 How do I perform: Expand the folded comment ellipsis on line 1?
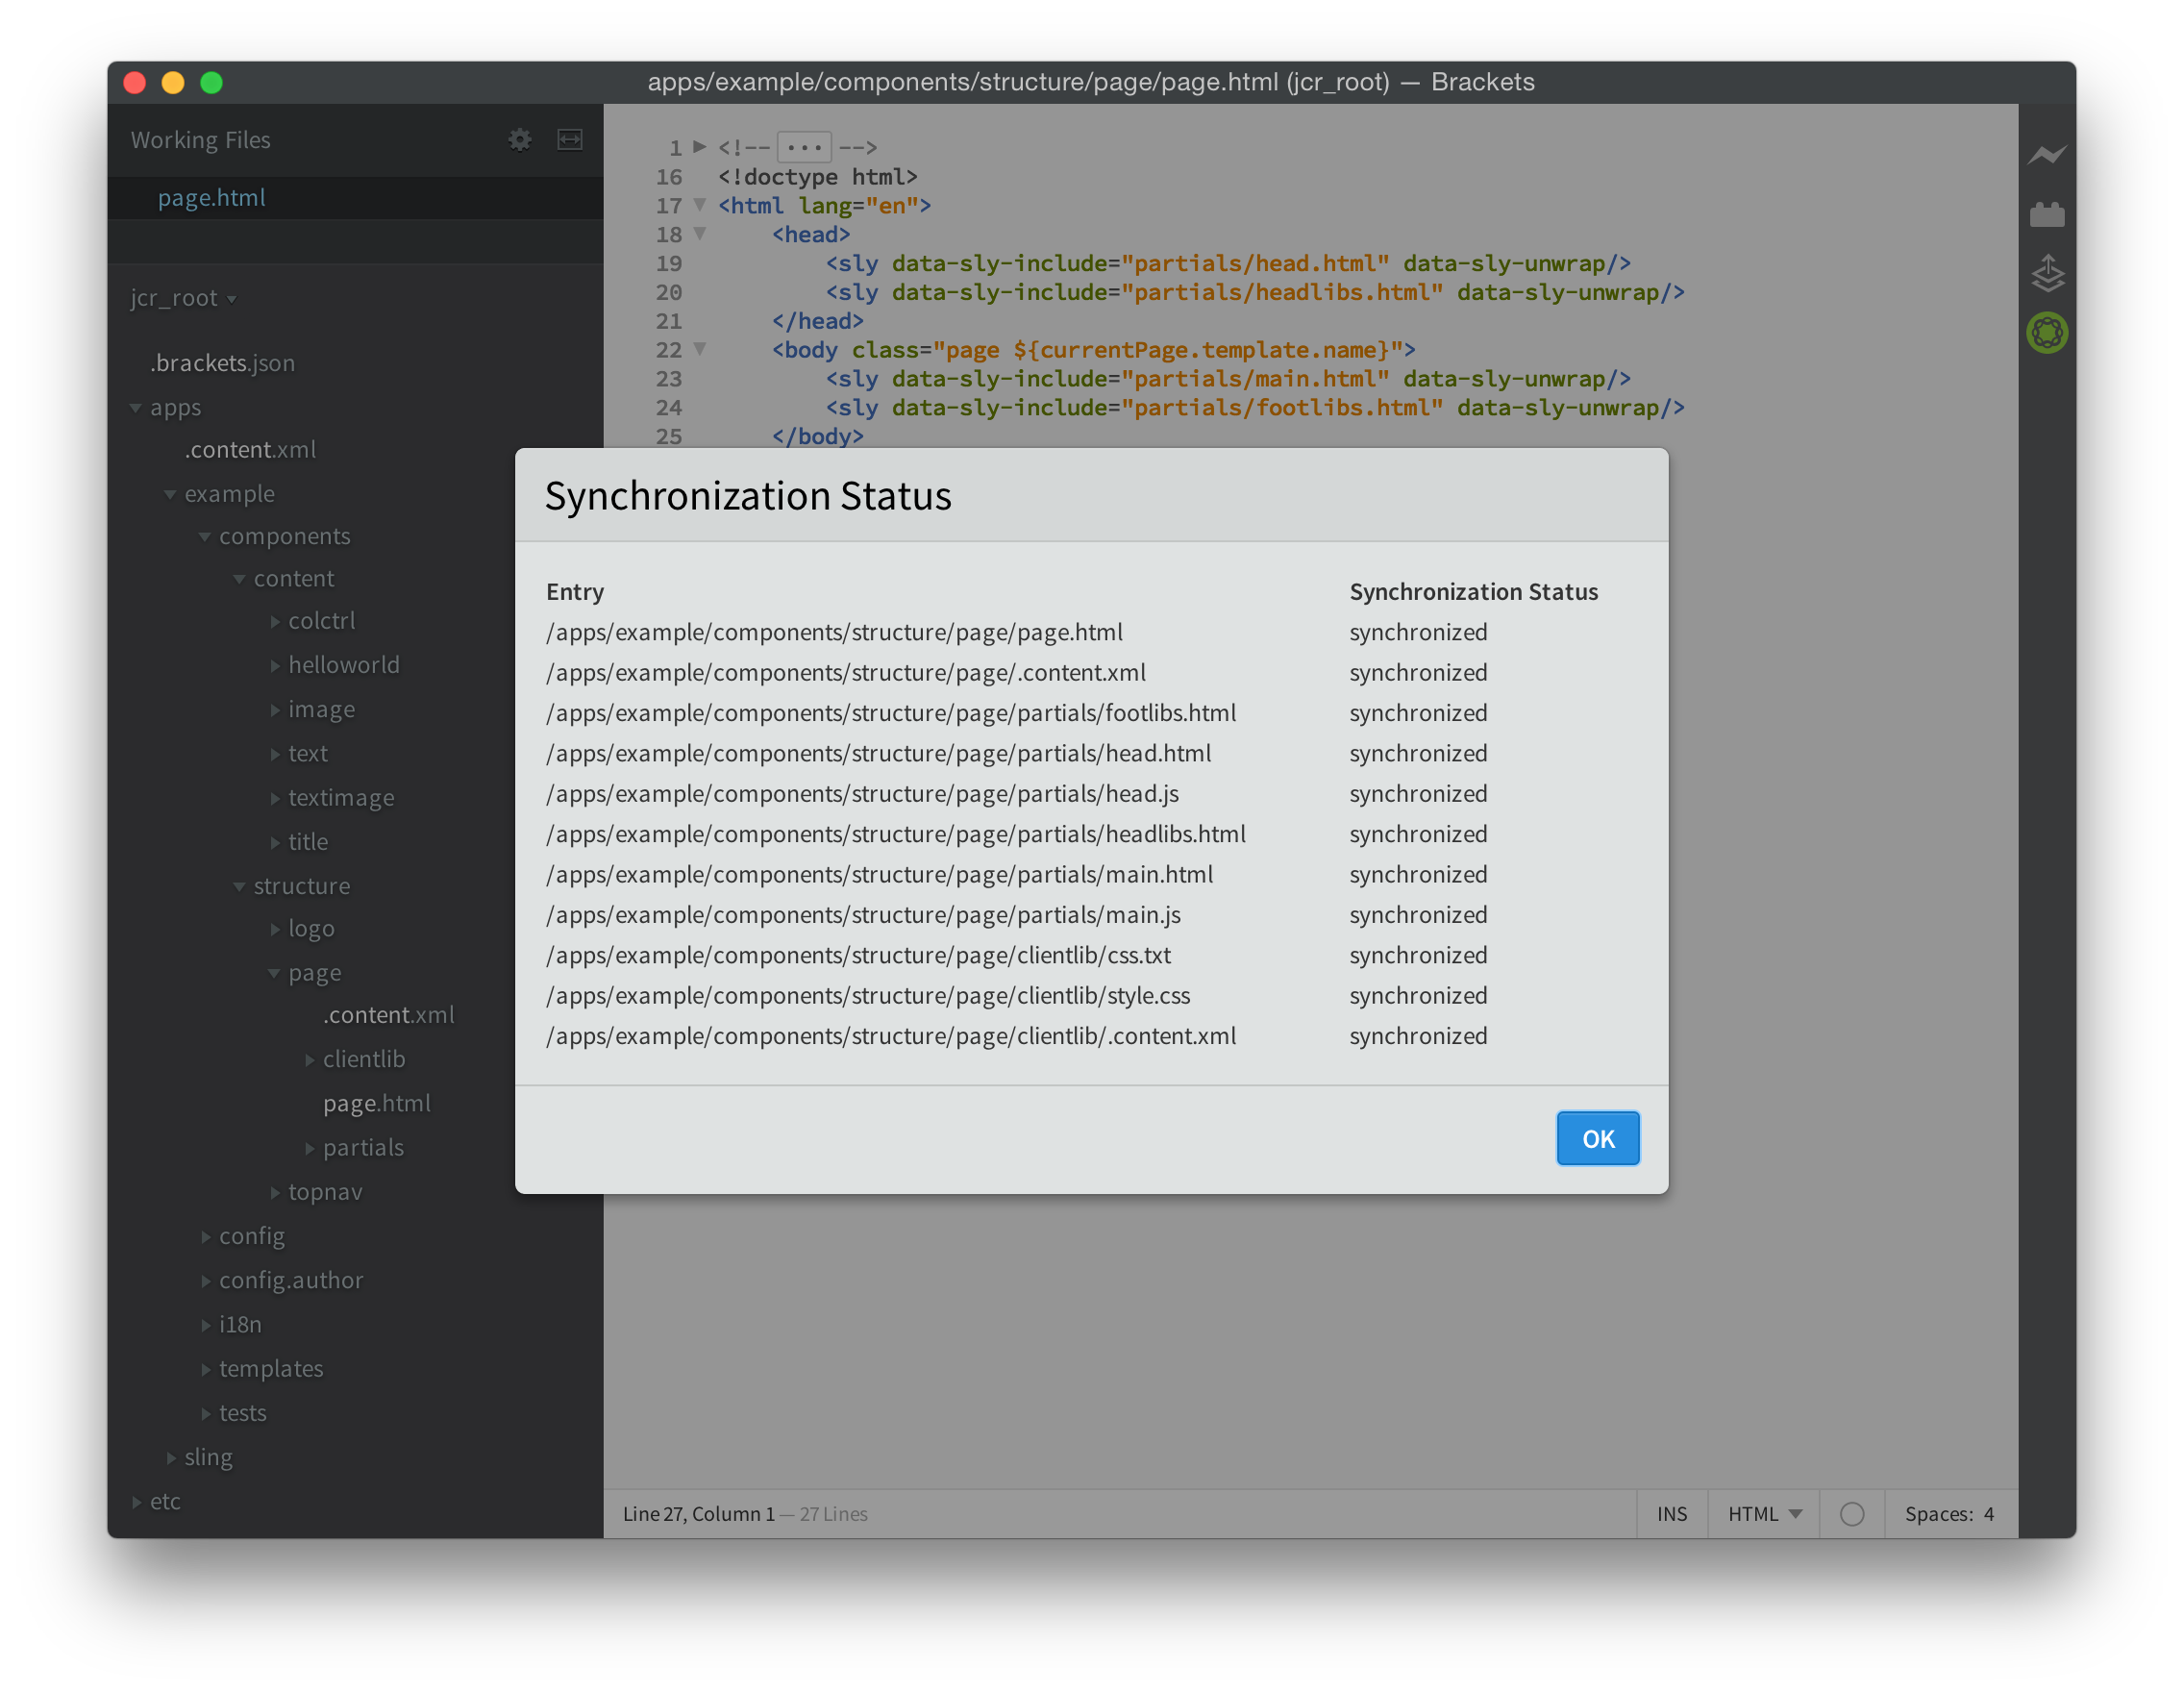[x=803, y=148]
